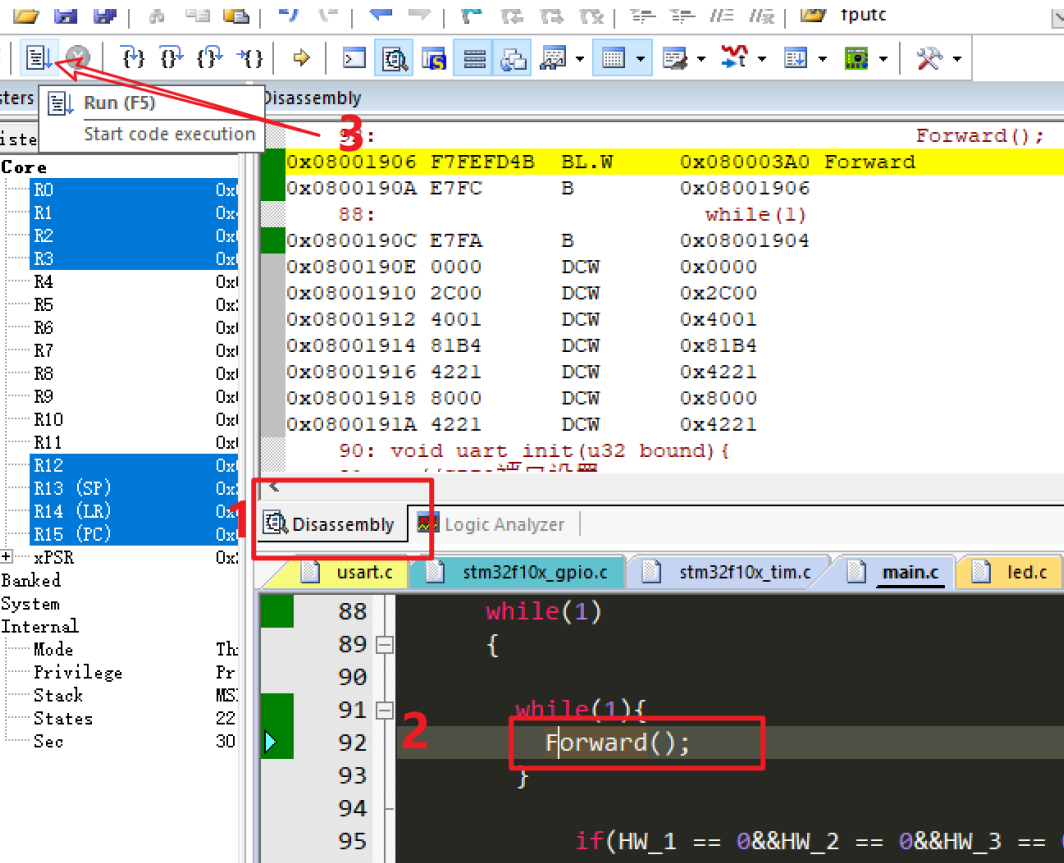Open the Symbols Window
This screenshot has height=863, width=1064.
point(434,58)
